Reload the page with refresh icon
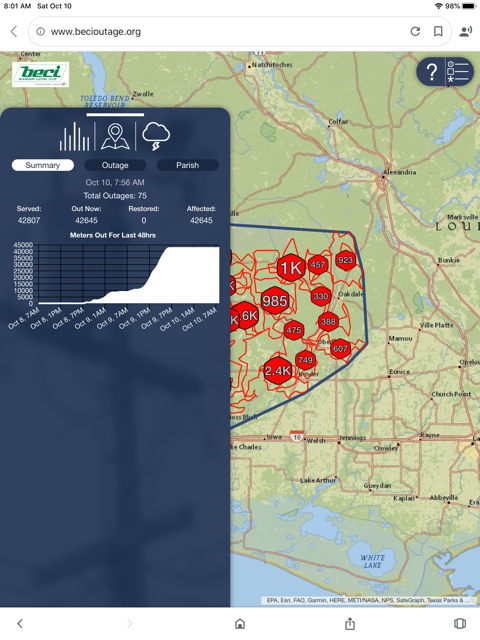The width and height of the screenshot is (480, 640). pyautogui.click(x=415, y=31)
